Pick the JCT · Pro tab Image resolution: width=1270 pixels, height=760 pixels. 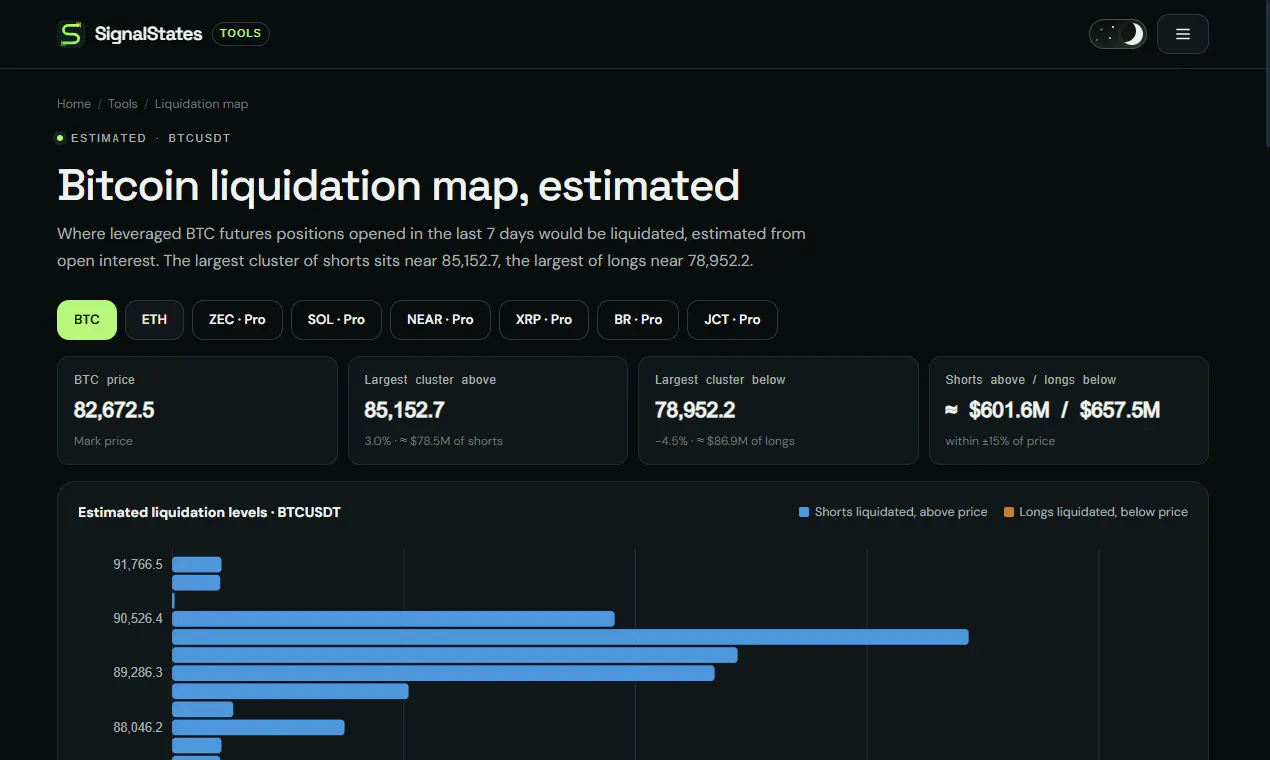(x=732, y=320)
